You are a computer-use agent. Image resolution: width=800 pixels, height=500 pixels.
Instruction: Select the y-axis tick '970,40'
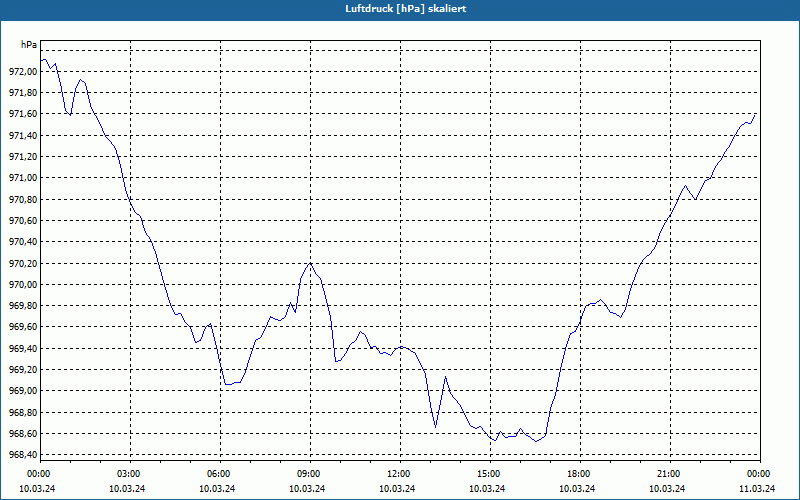23,242
